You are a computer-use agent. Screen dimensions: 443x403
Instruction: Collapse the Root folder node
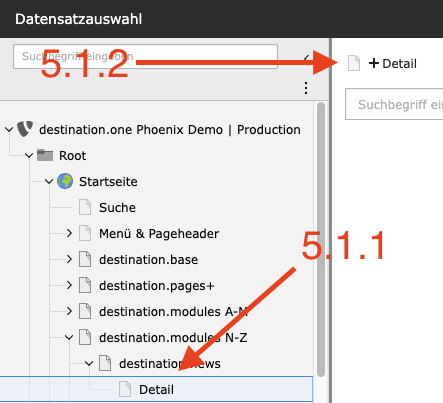29,155
